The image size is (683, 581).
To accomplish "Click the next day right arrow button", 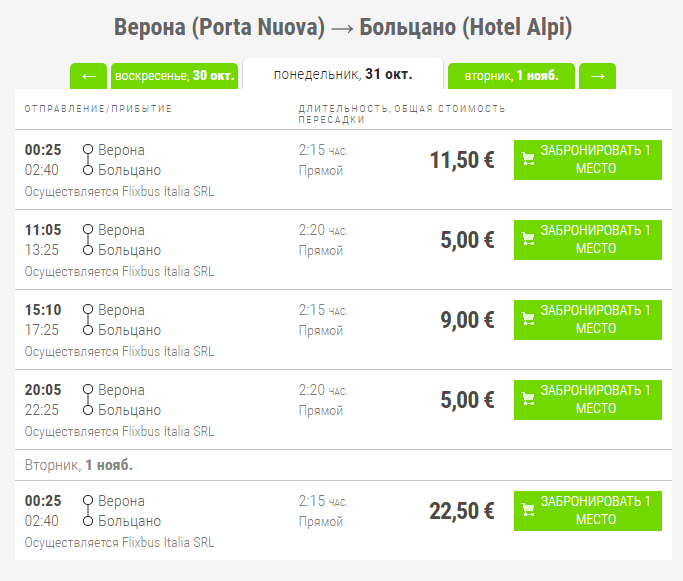I will coord(597,76).
